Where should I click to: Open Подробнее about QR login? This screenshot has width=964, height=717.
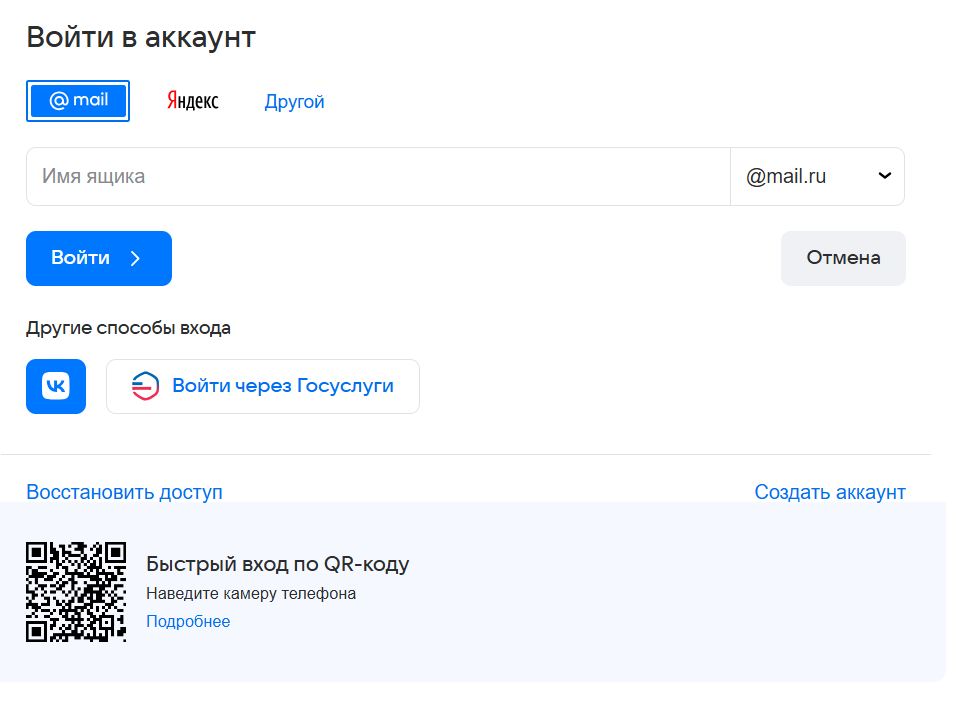pyautogui.click(x=187, y=621)
